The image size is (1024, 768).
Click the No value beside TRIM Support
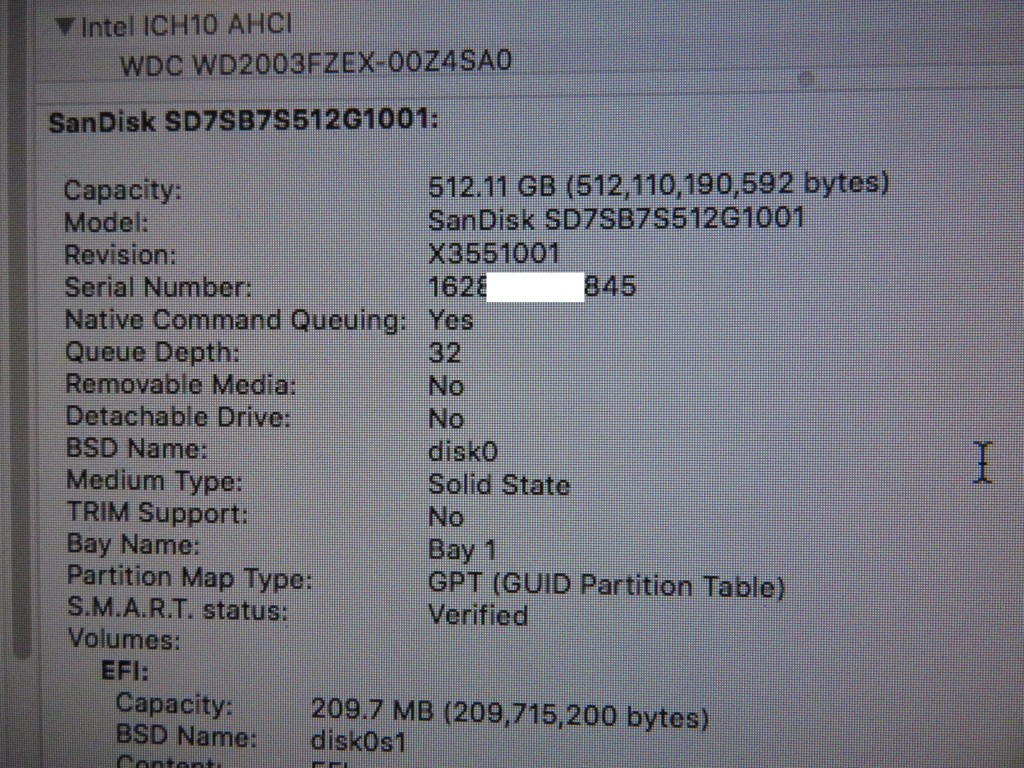tap(446, 517)
